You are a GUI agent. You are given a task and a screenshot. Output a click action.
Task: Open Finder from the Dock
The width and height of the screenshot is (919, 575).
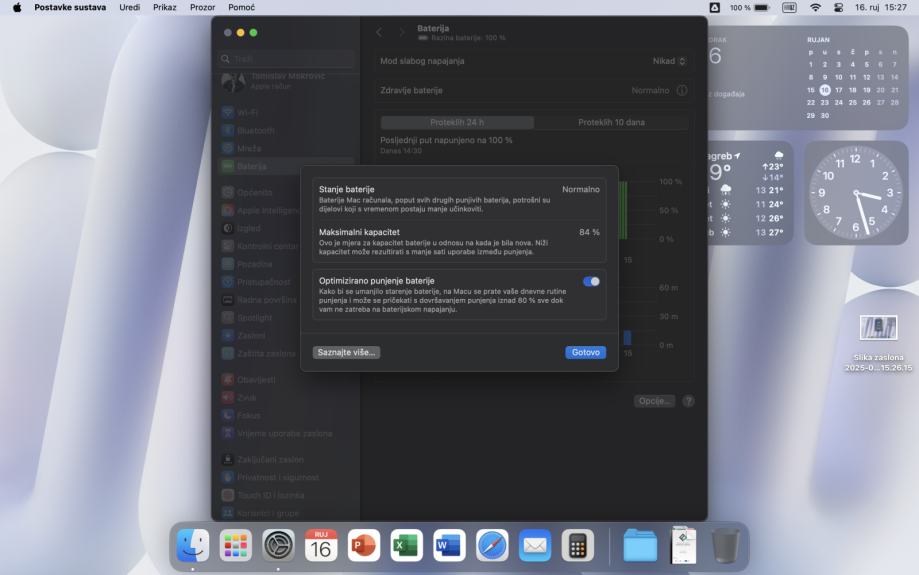click(x=193, y=546)
